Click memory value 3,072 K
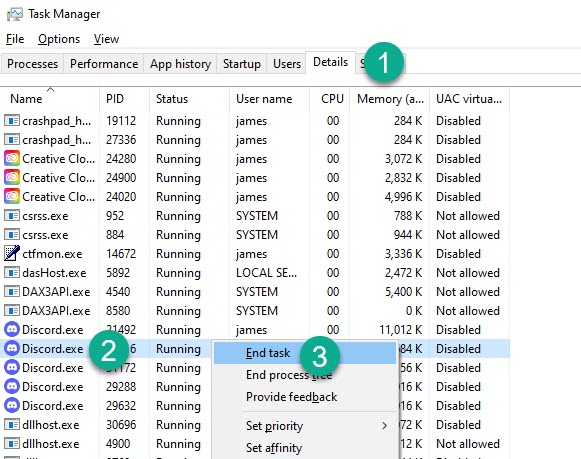581x459 pixels. coord(404,159)
